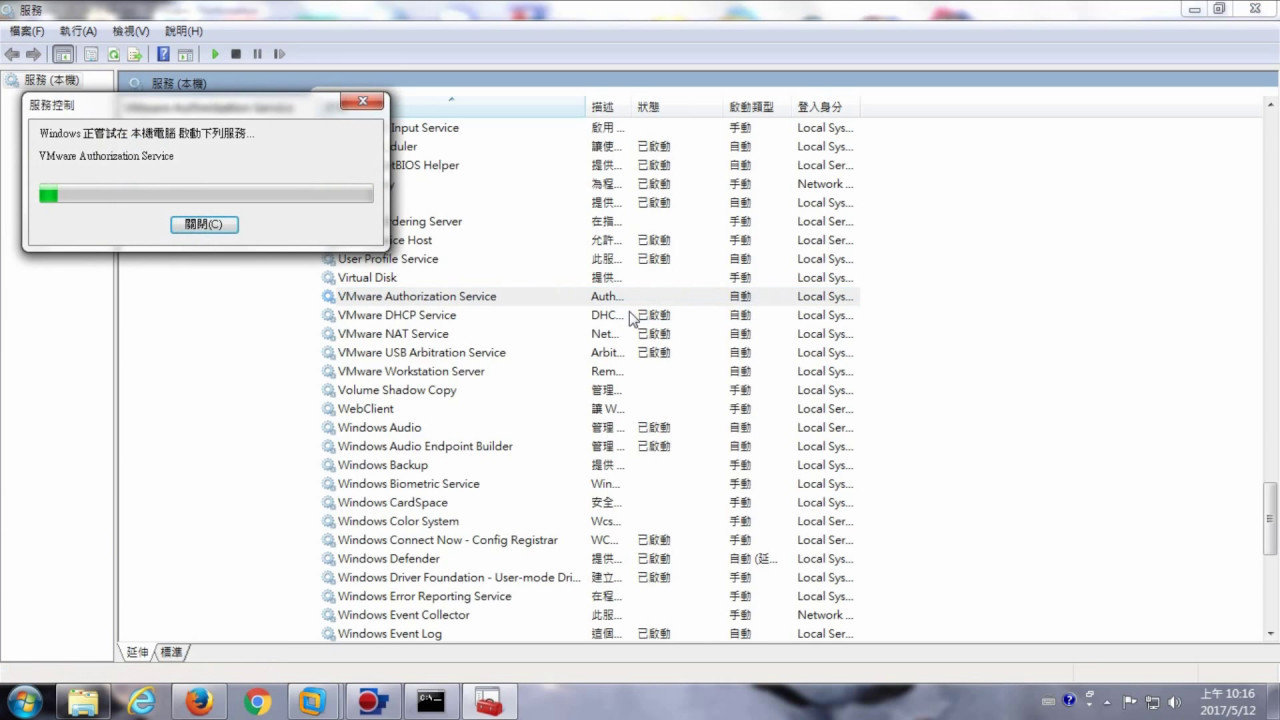
Task: Launch Internet Explorer from the taskbar
Action: tap(142, 702)
